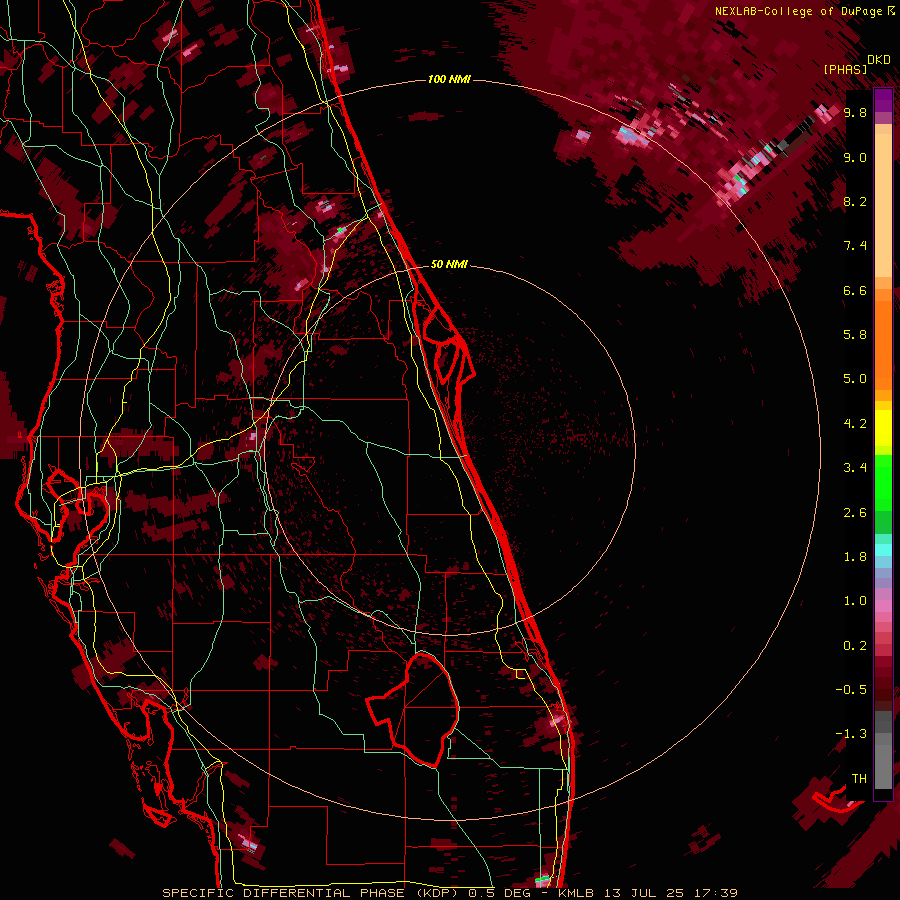Pick the bright green band on the color bar
This screenshot has height=900, width=900.
883,483
